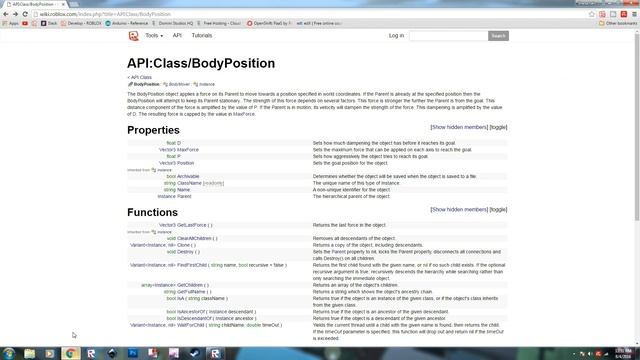
Task: Click the Search button
Action: [x=498, y=36]
